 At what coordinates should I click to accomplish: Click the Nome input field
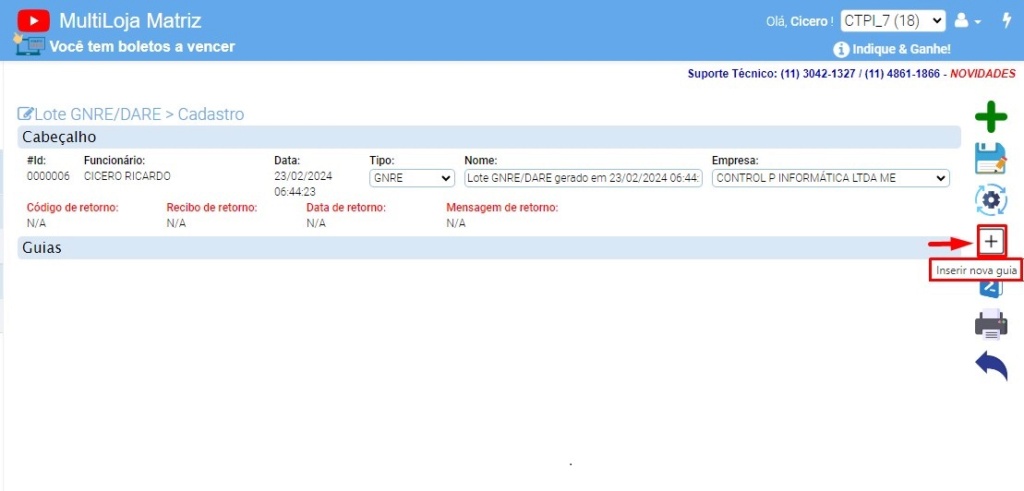[x=583, y=178]
